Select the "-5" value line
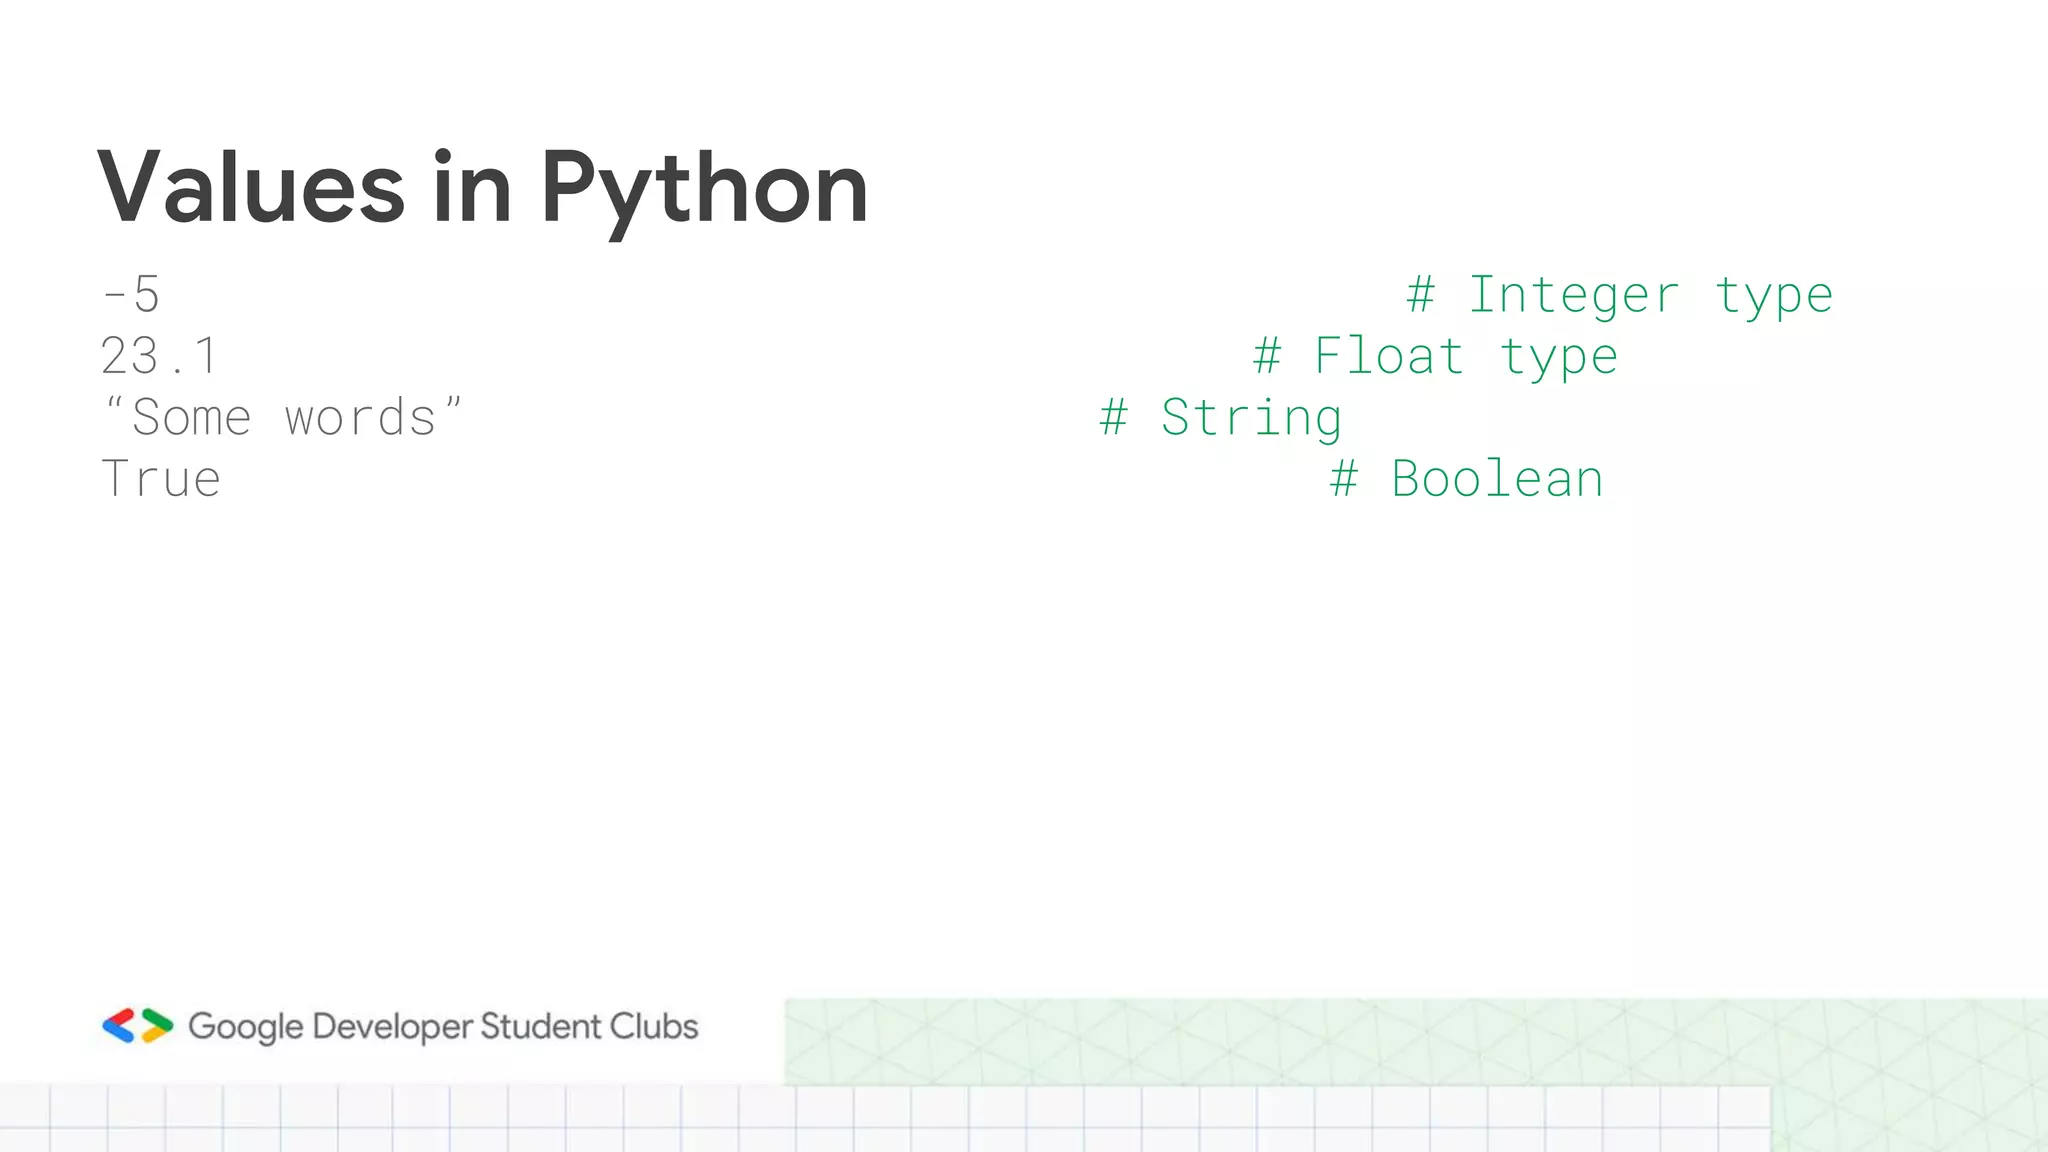This screenshot has width=2048, height=1152. pos(130,295)
